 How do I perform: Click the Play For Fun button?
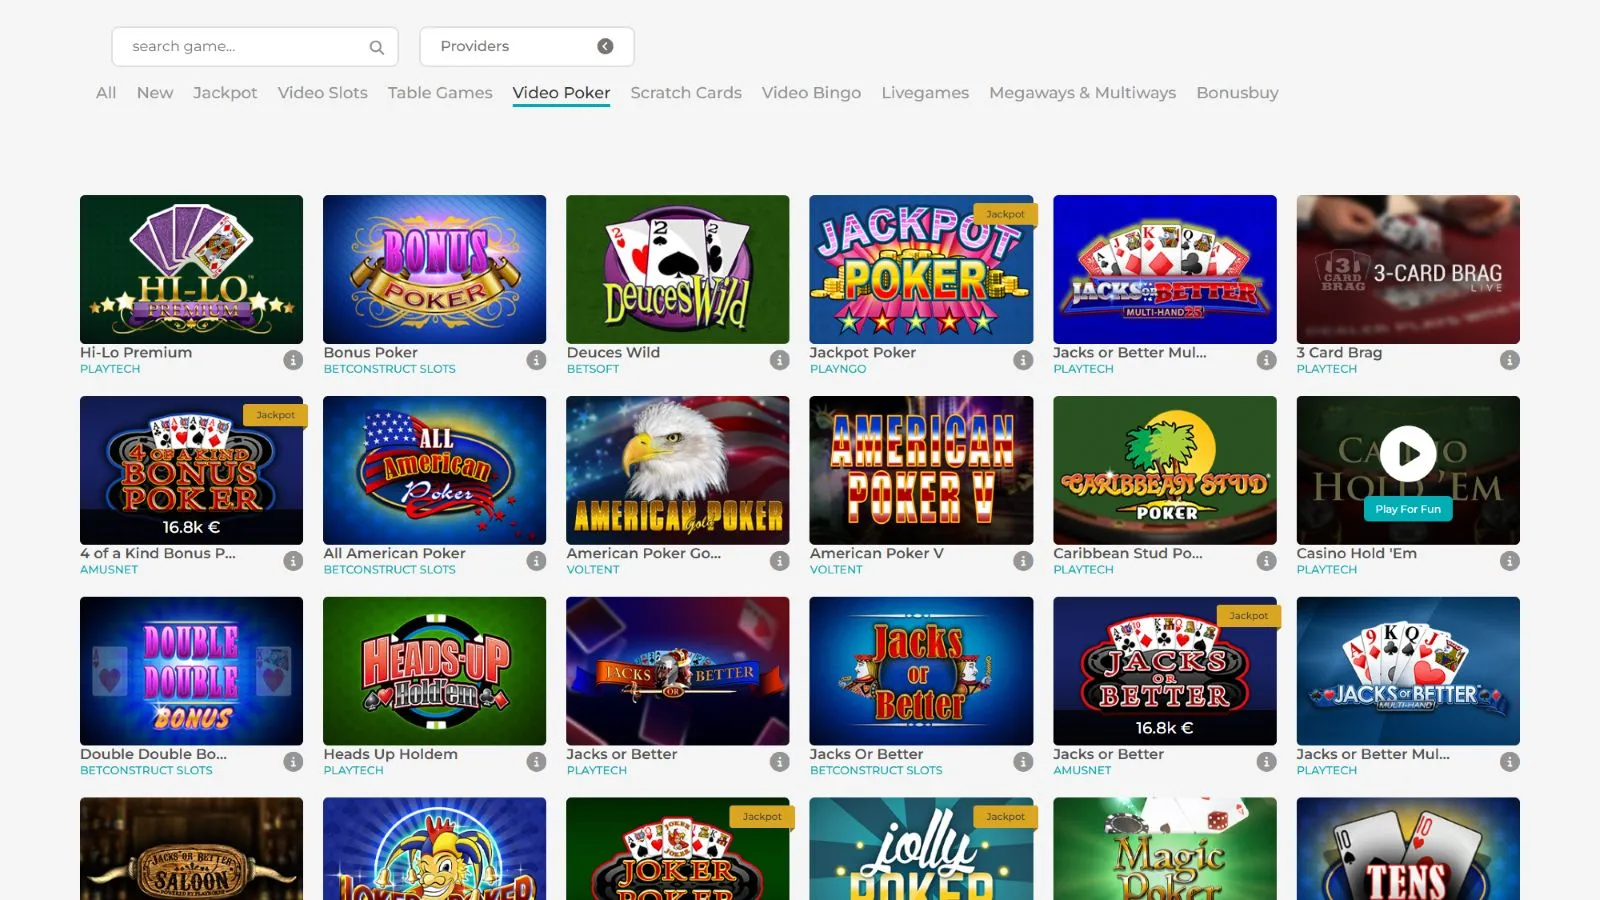[1407, 509]
